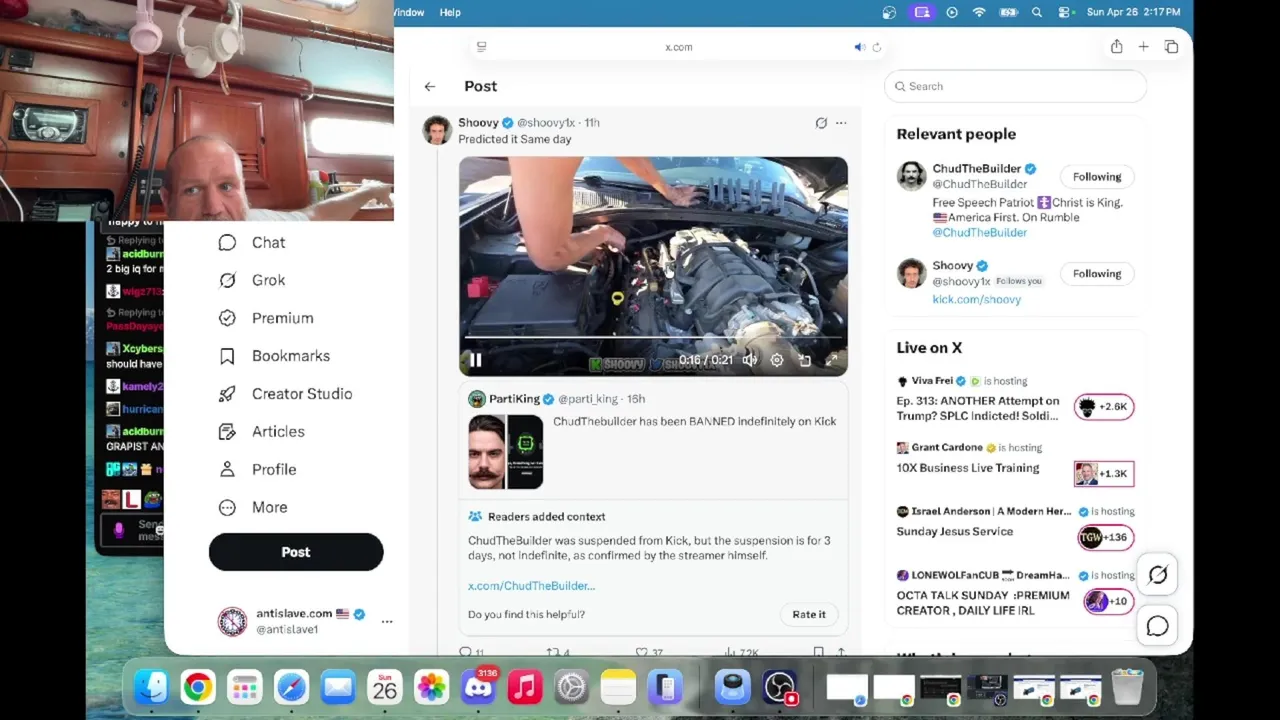
Task: Open account options beside antislave.com
Action: [x=387, y=621]
